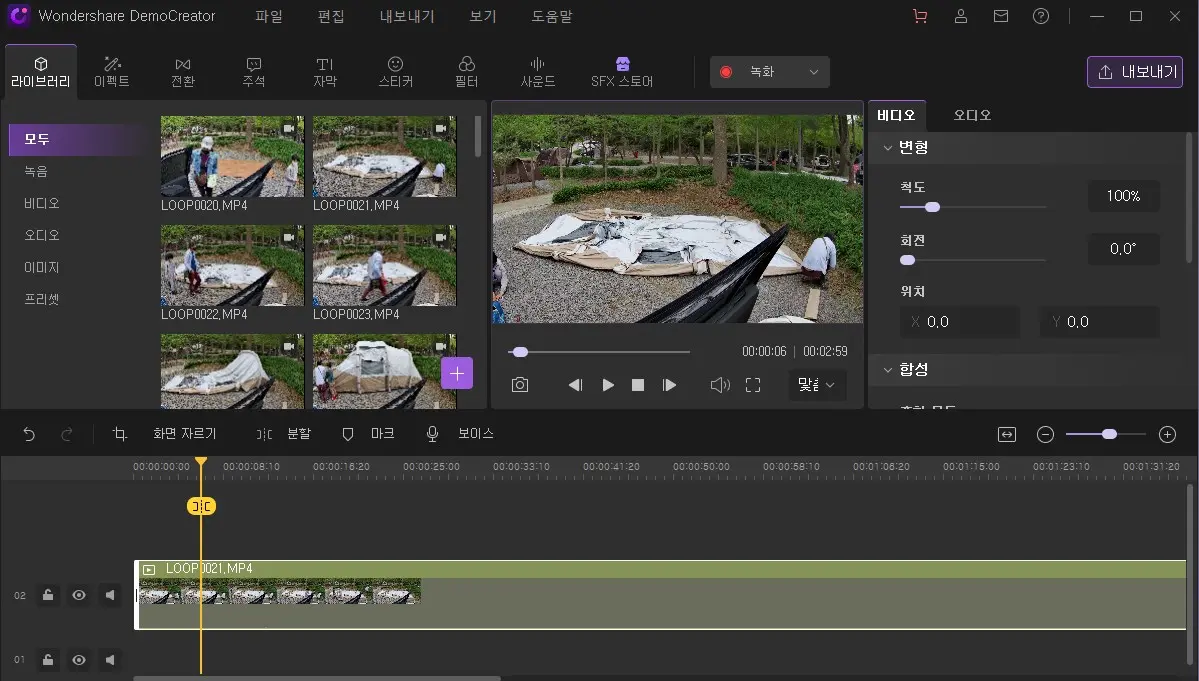Viewport: 1199px width, 681px height.
Task: Adjust the 회전 rotation slider
Action: (908, 260)
